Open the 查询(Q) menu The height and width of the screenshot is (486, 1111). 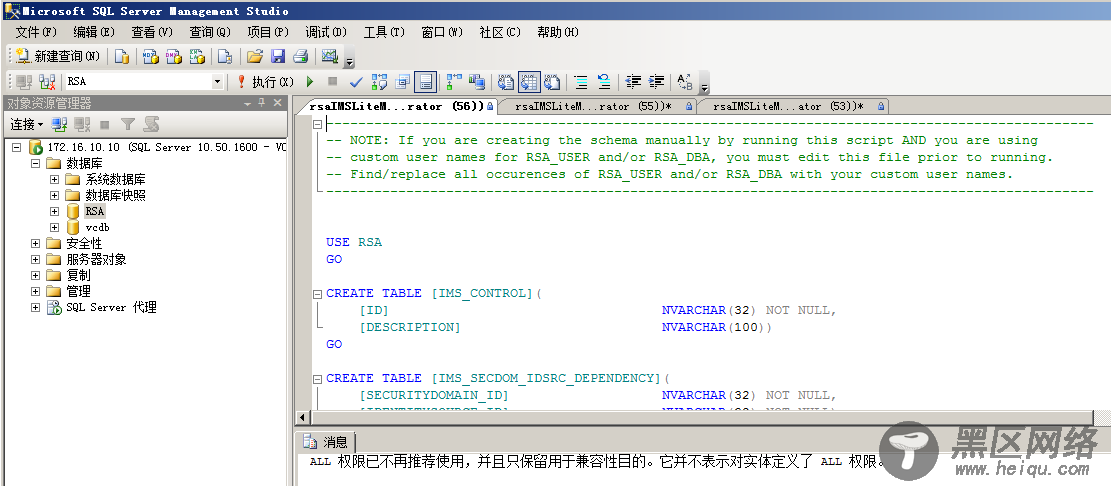tap(210, 33)
